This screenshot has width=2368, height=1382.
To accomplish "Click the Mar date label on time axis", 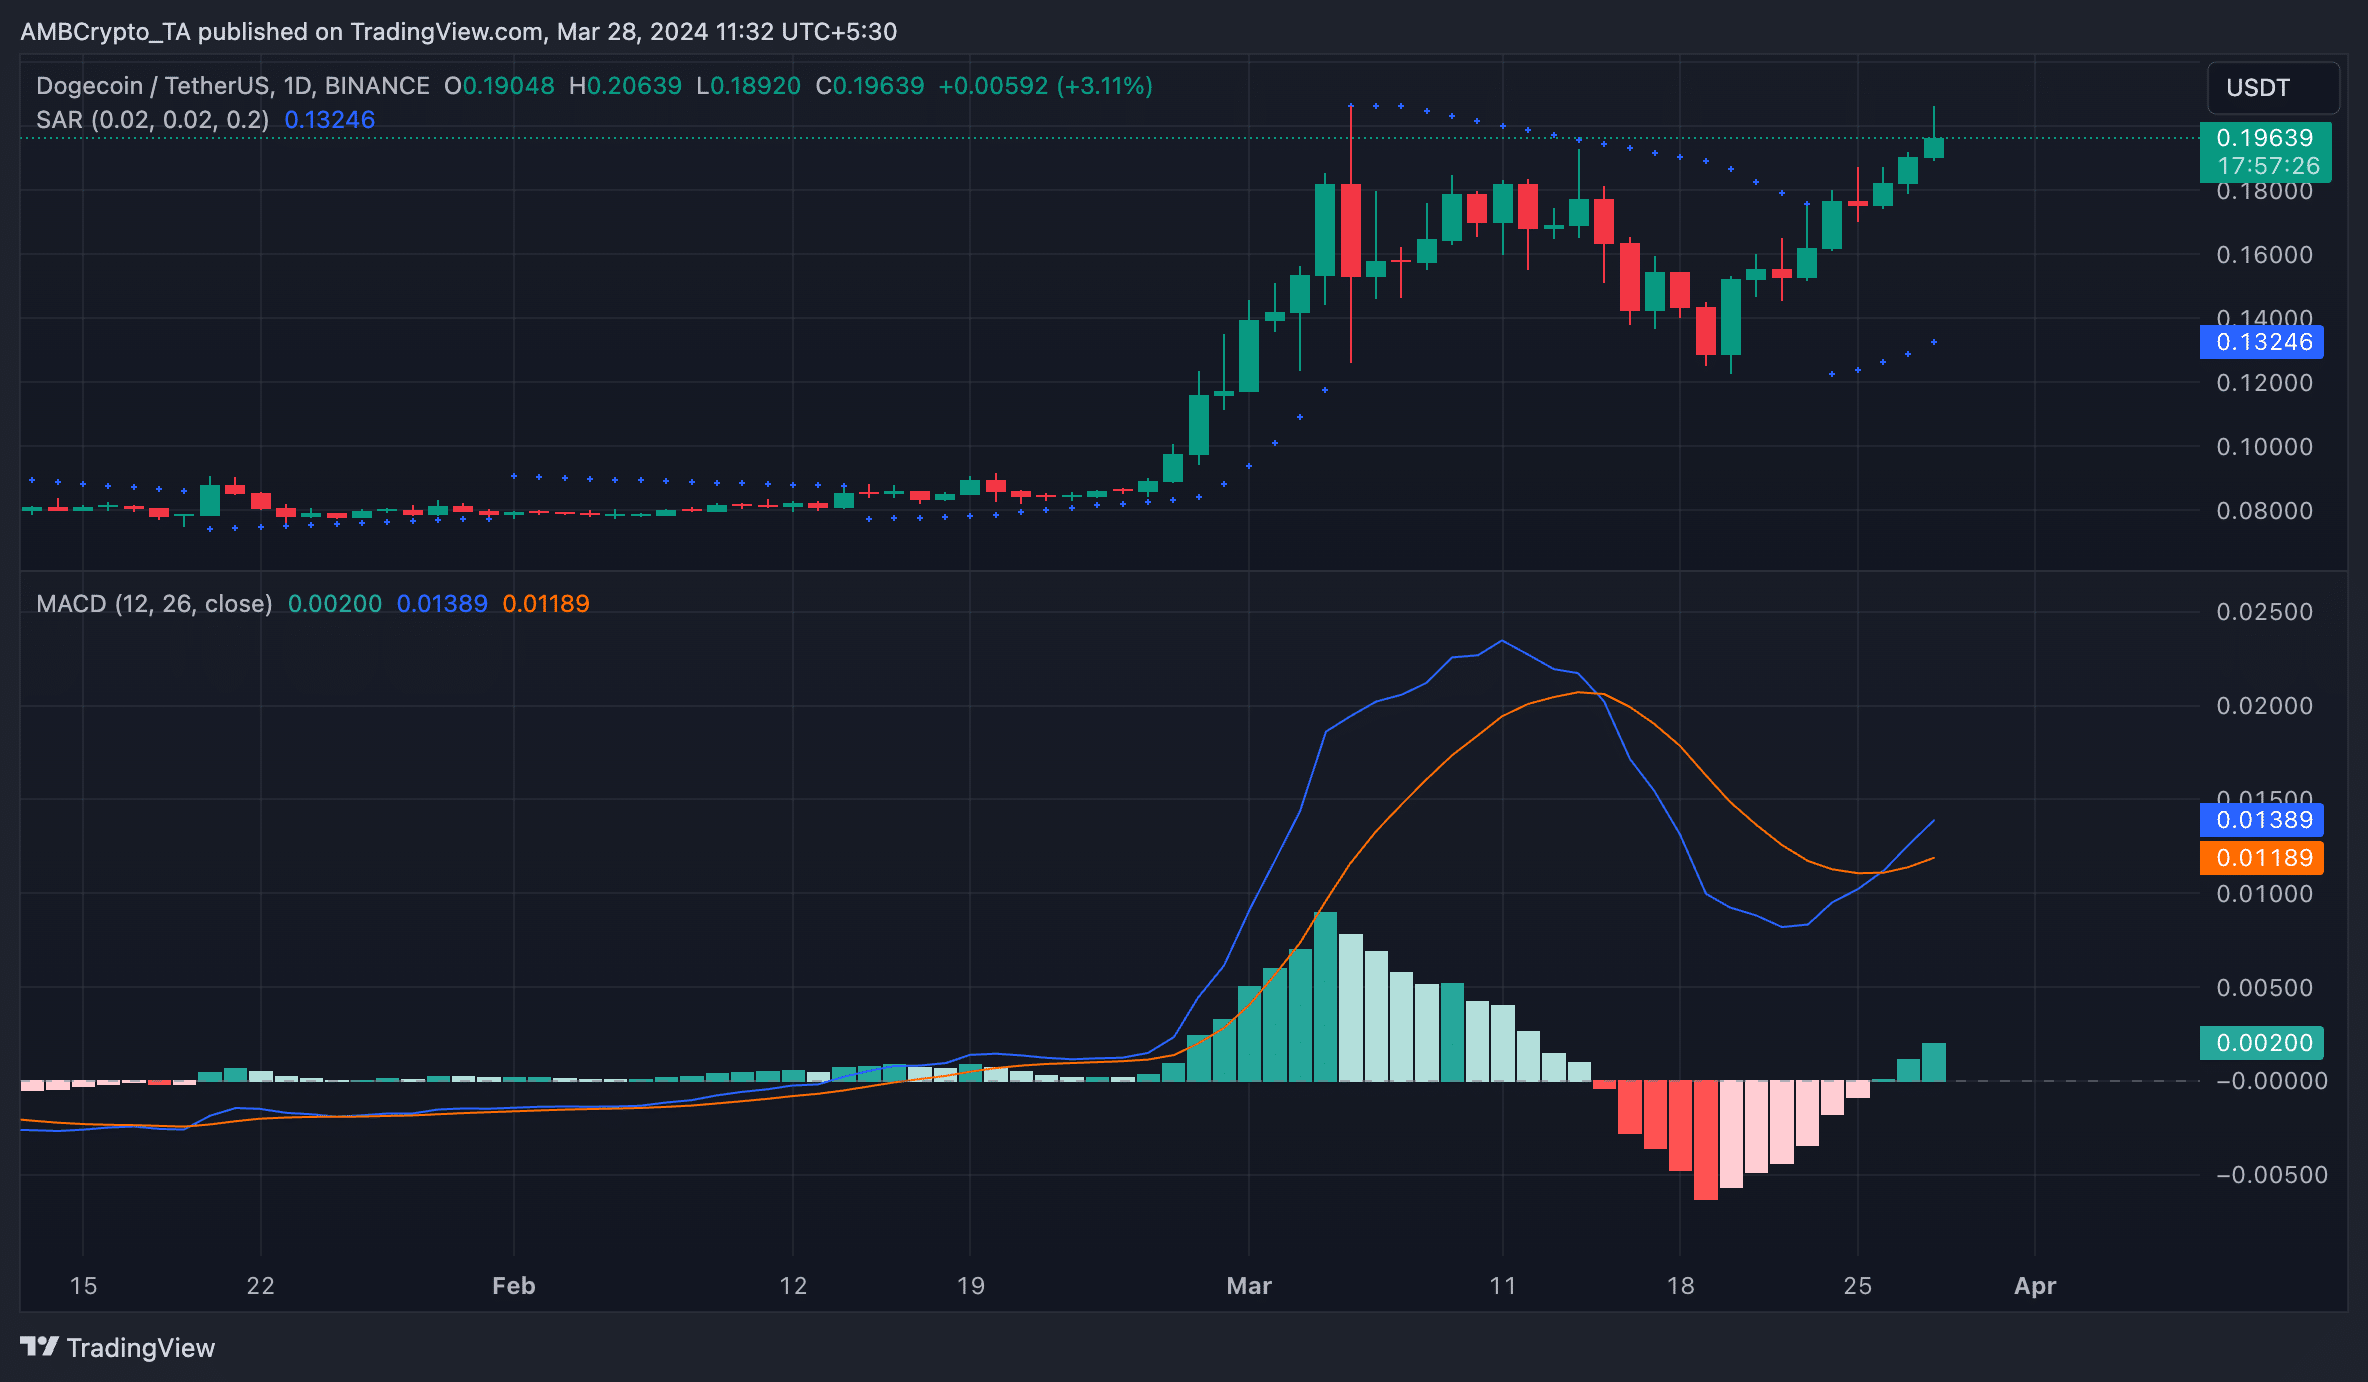I will (x=1249, y=1286).
